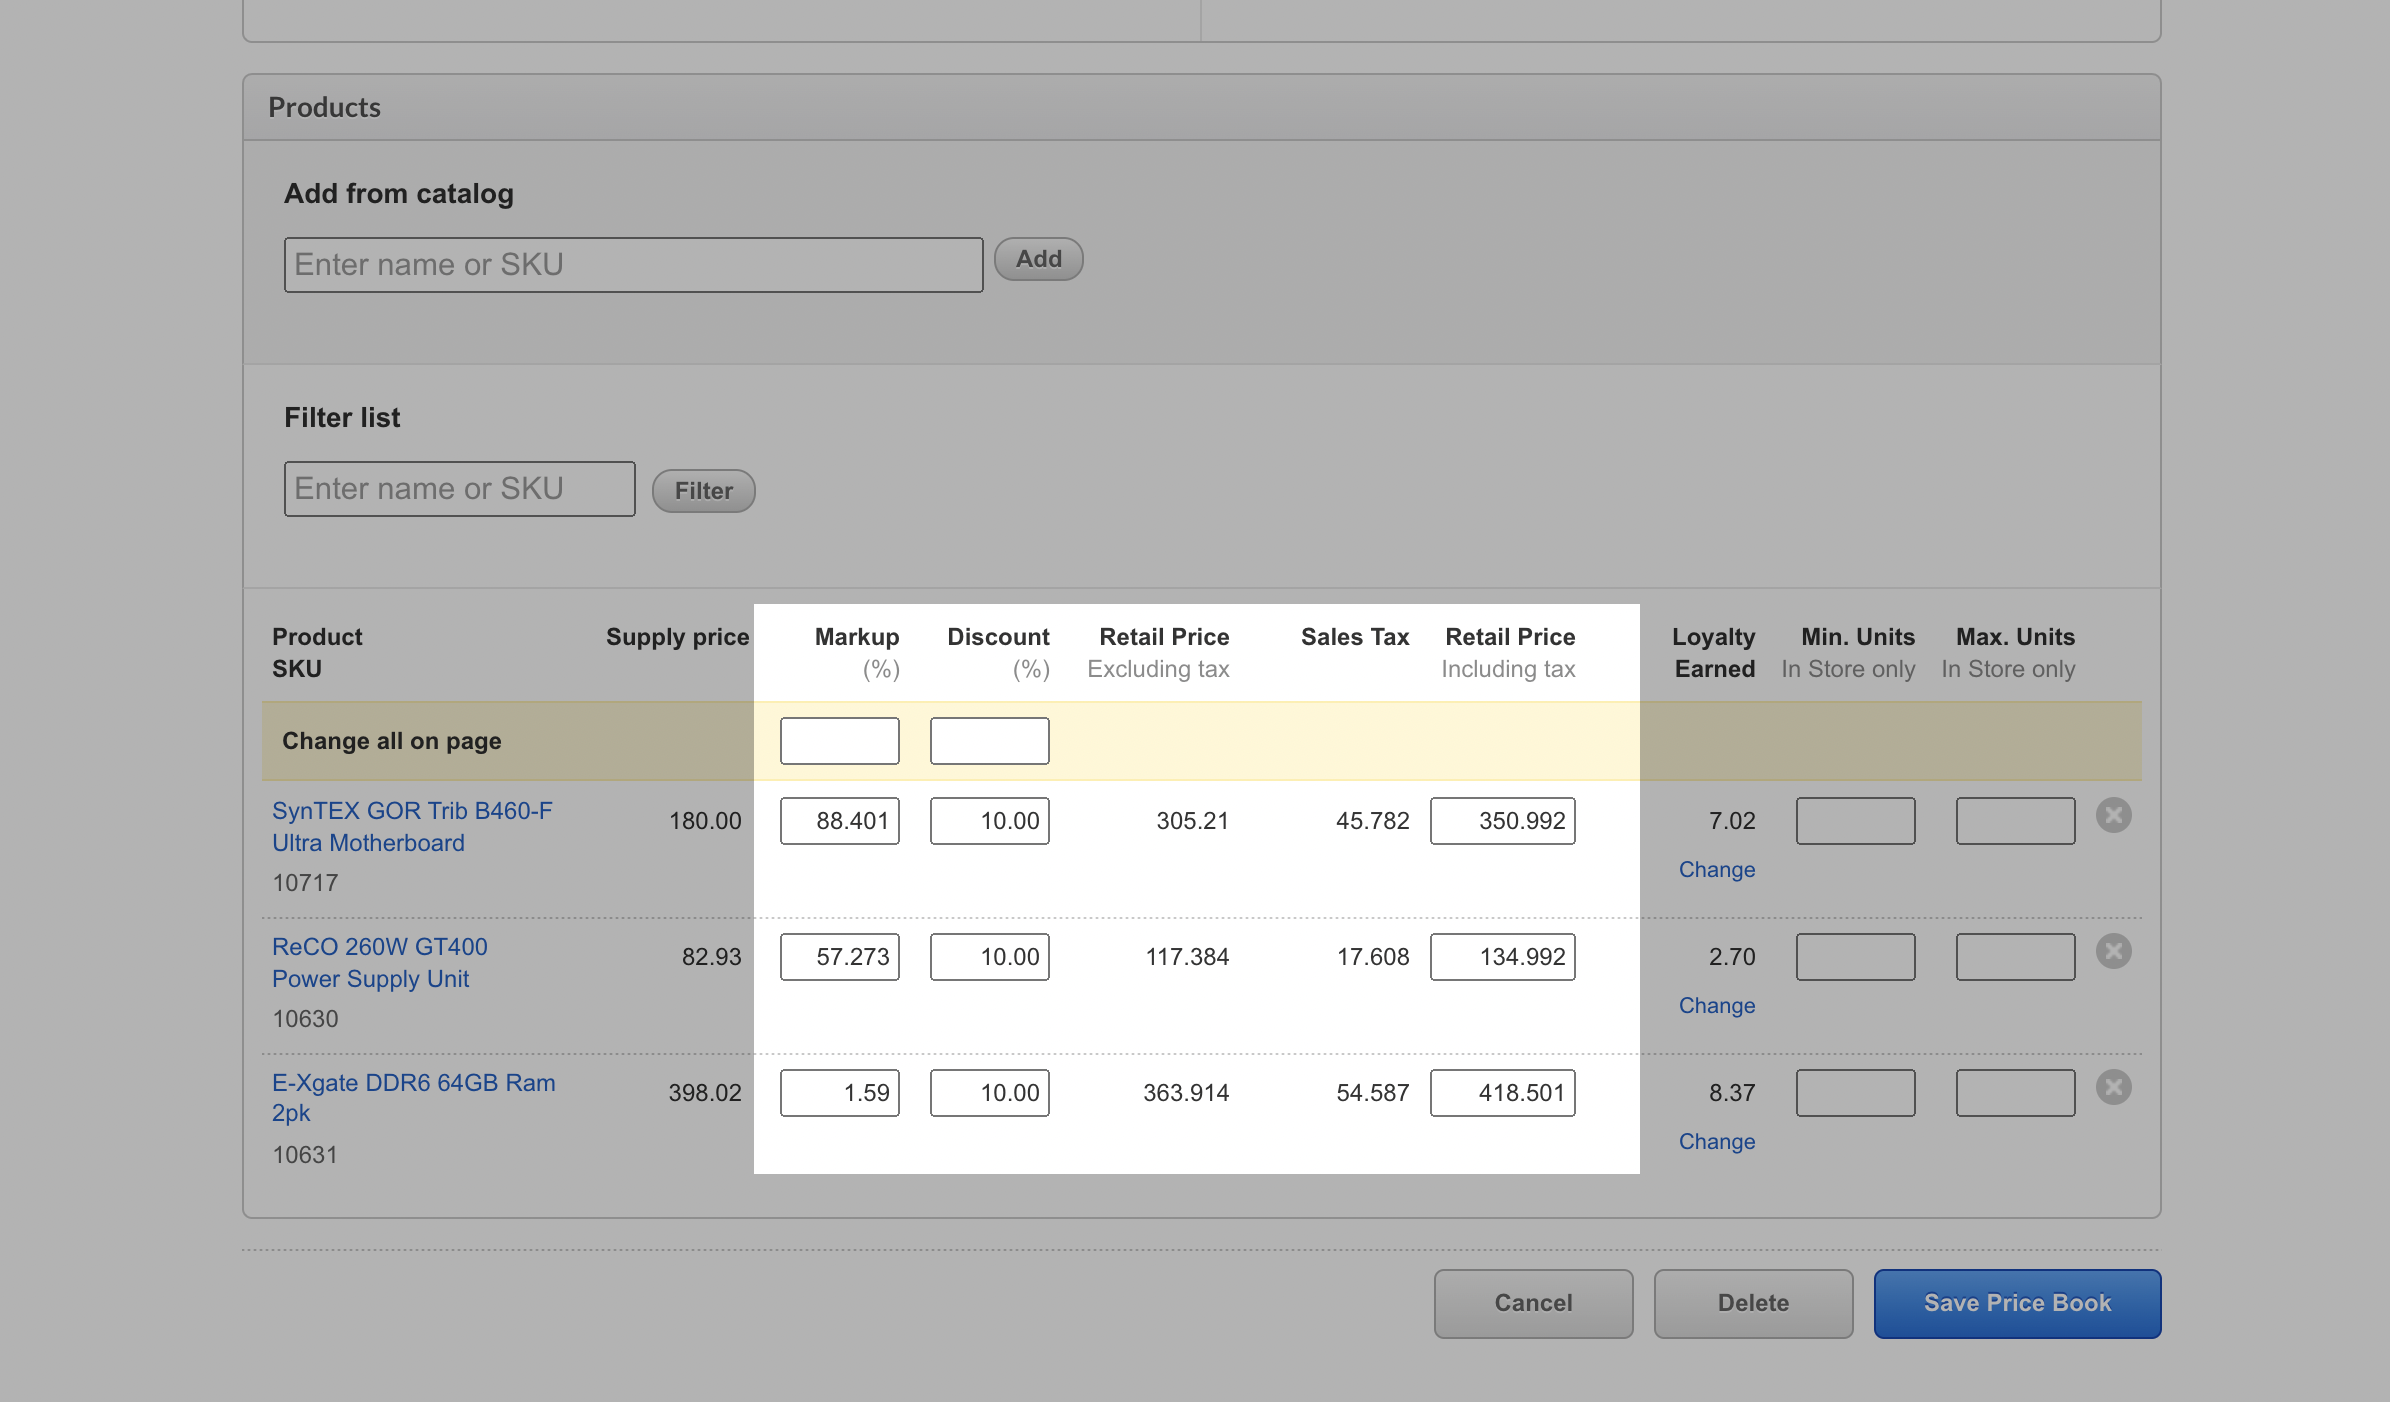The height and width of the screenshot is (1402, 2390).
Task: Edit markup 88.401 for SynTEX motherboard
Action: pos(839,821)
